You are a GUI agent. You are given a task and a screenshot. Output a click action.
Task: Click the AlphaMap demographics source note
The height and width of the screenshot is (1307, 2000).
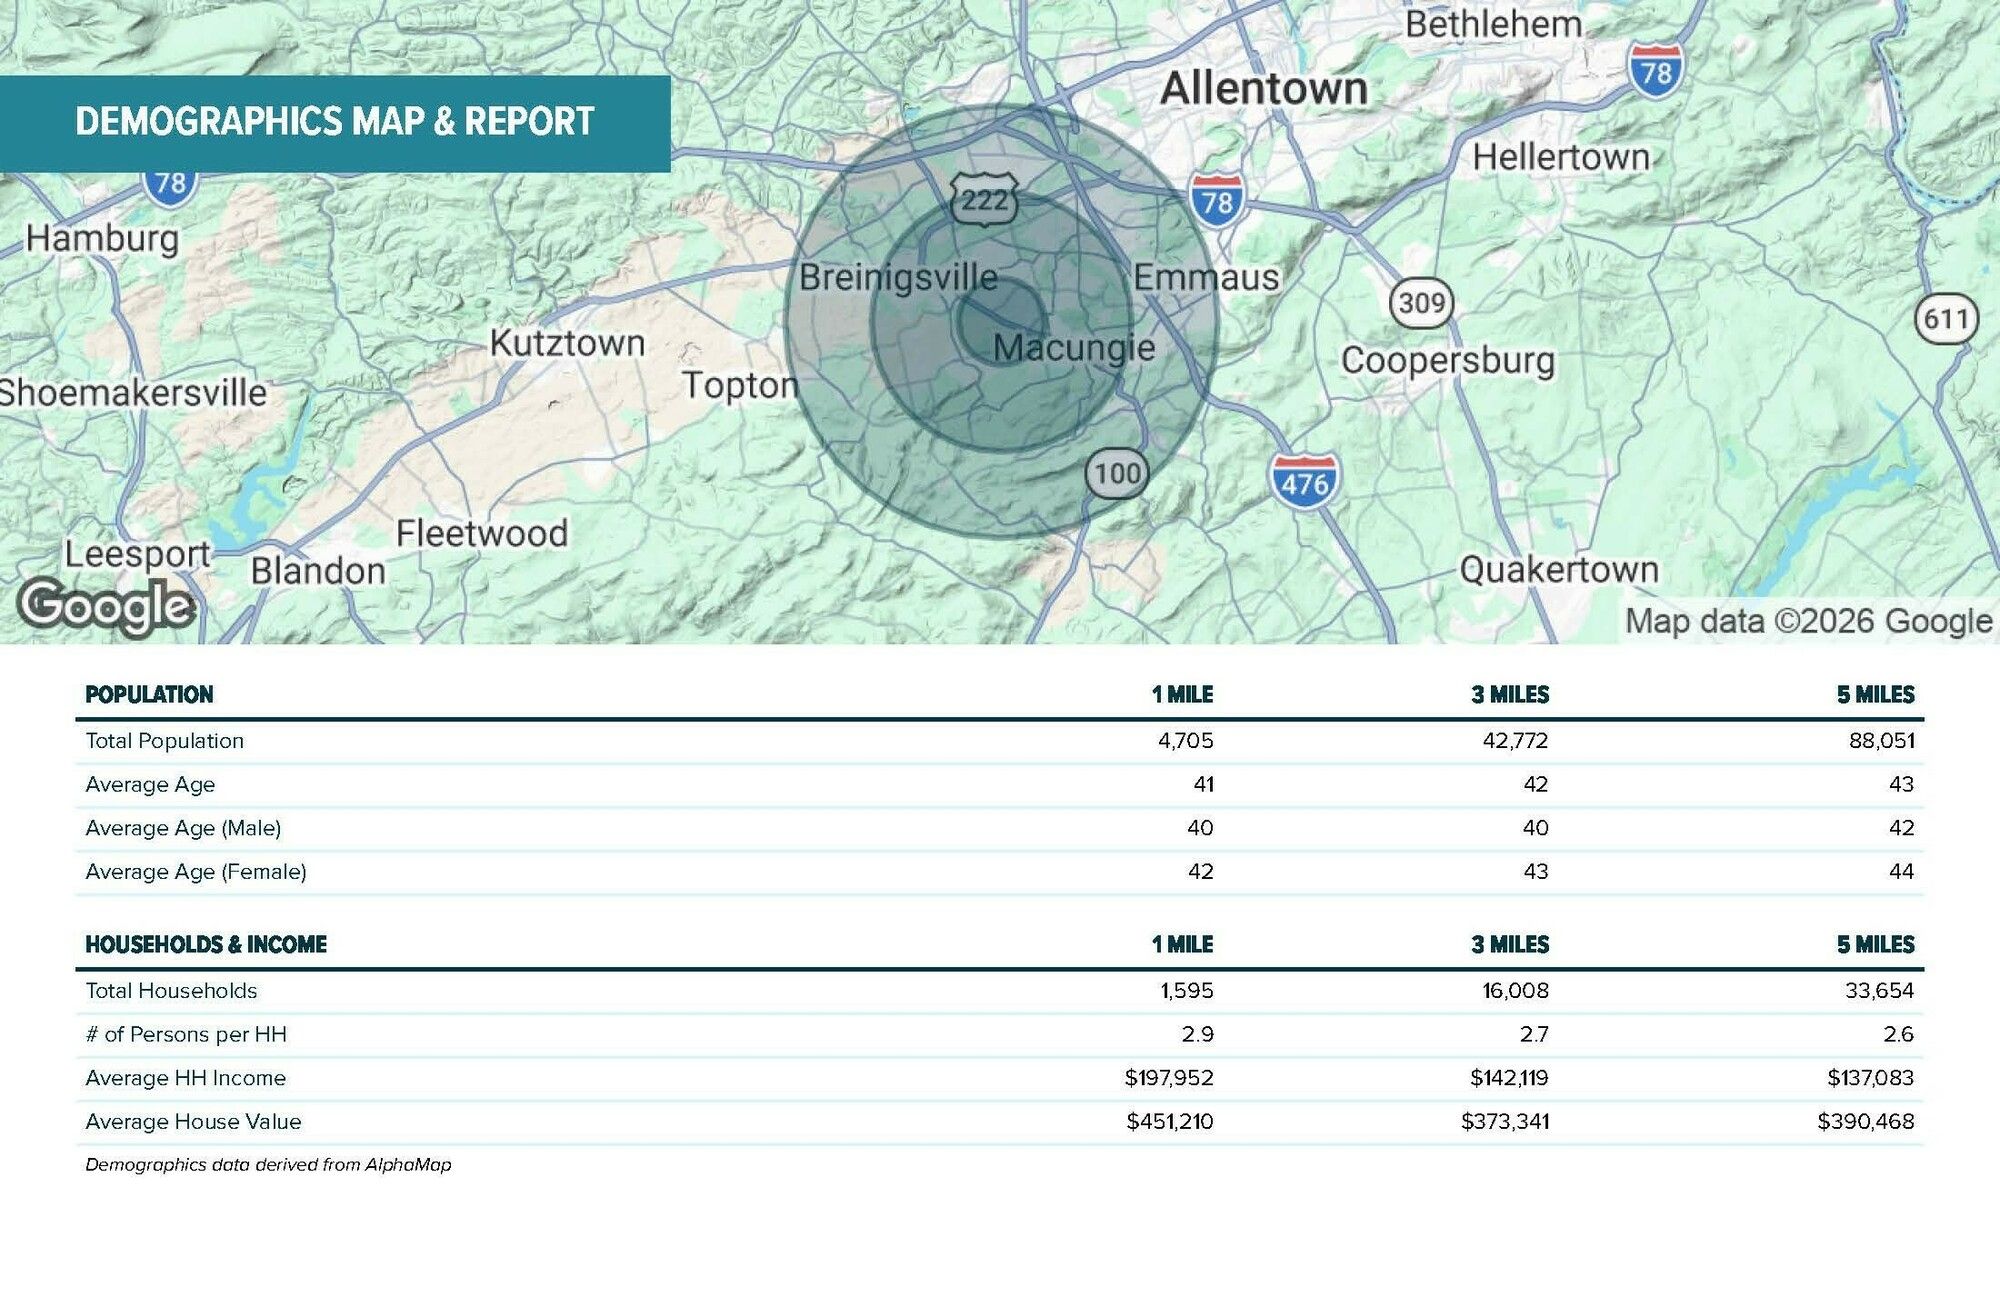coord(268,1165)
